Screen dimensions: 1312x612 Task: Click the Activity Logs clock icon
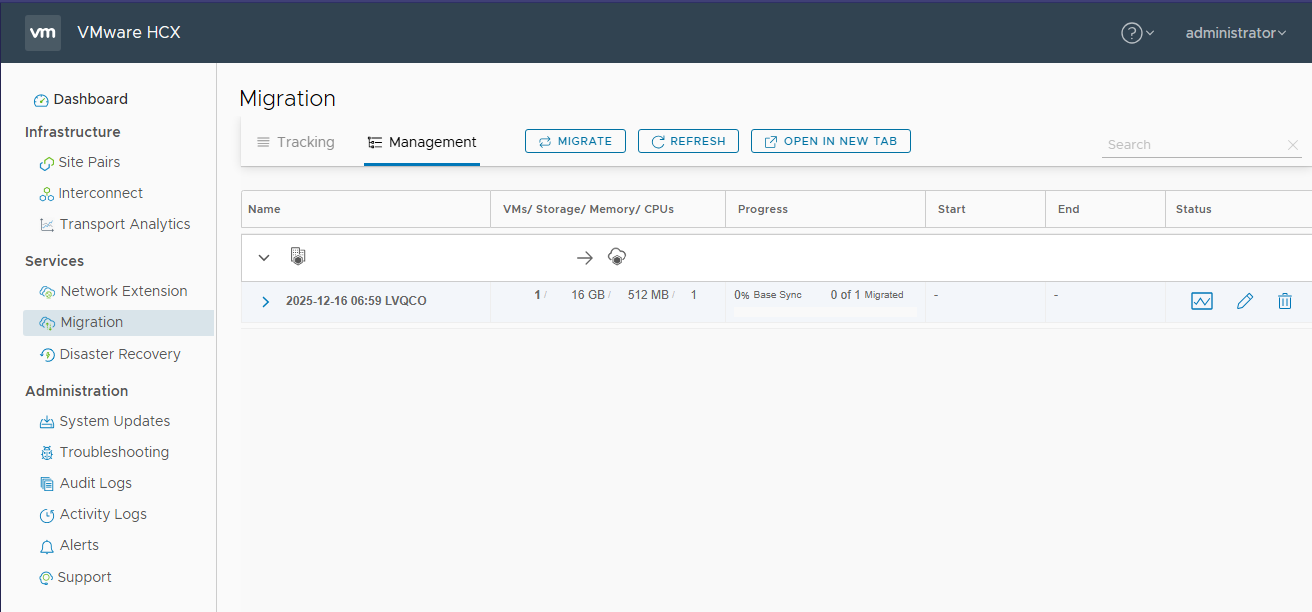[x=47, y=515]
